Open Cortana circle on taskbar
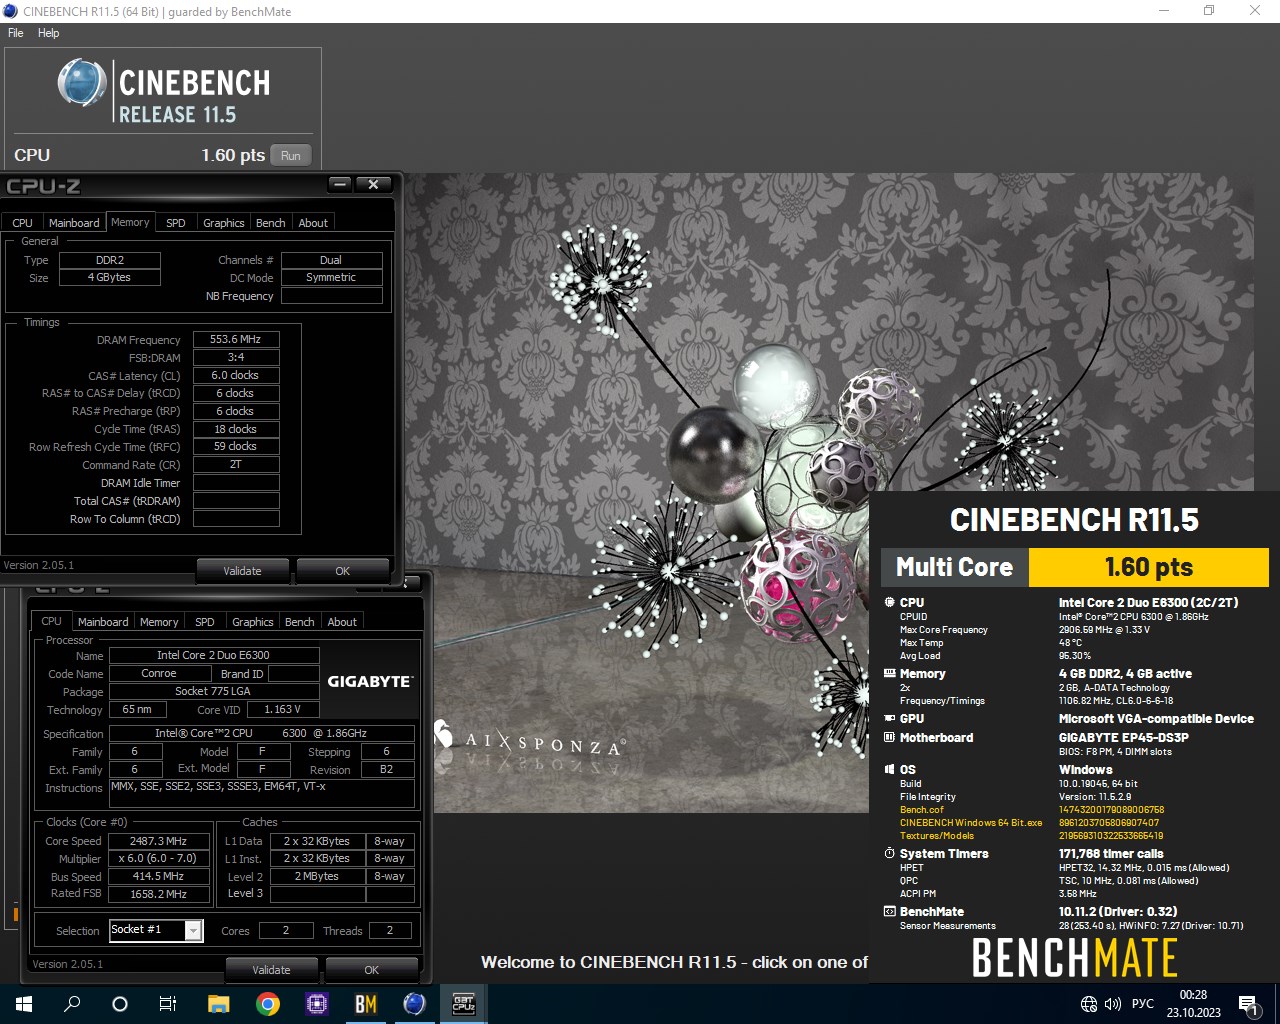The width and height of the screenshot is (1280, 1024). tap(120, 1004)
